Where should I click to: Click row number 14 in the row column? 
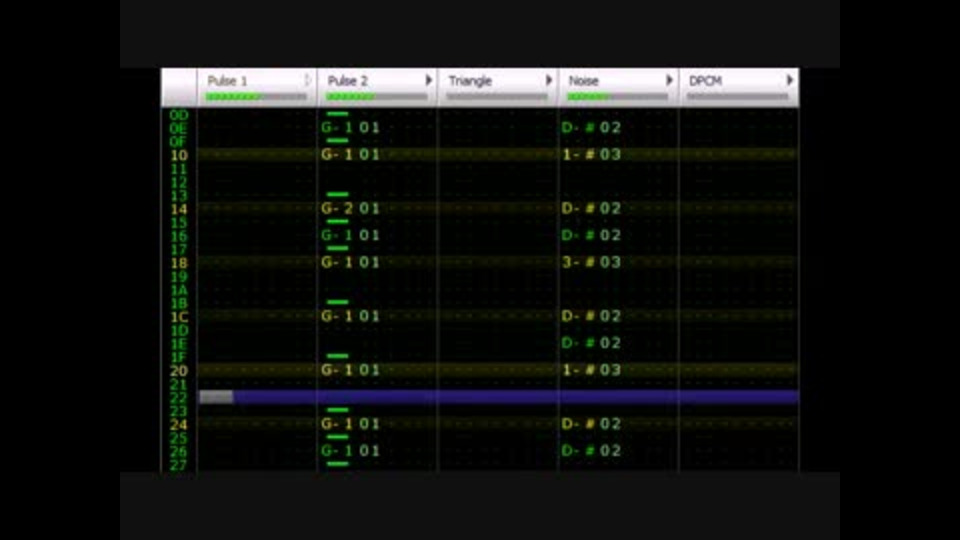179,209
